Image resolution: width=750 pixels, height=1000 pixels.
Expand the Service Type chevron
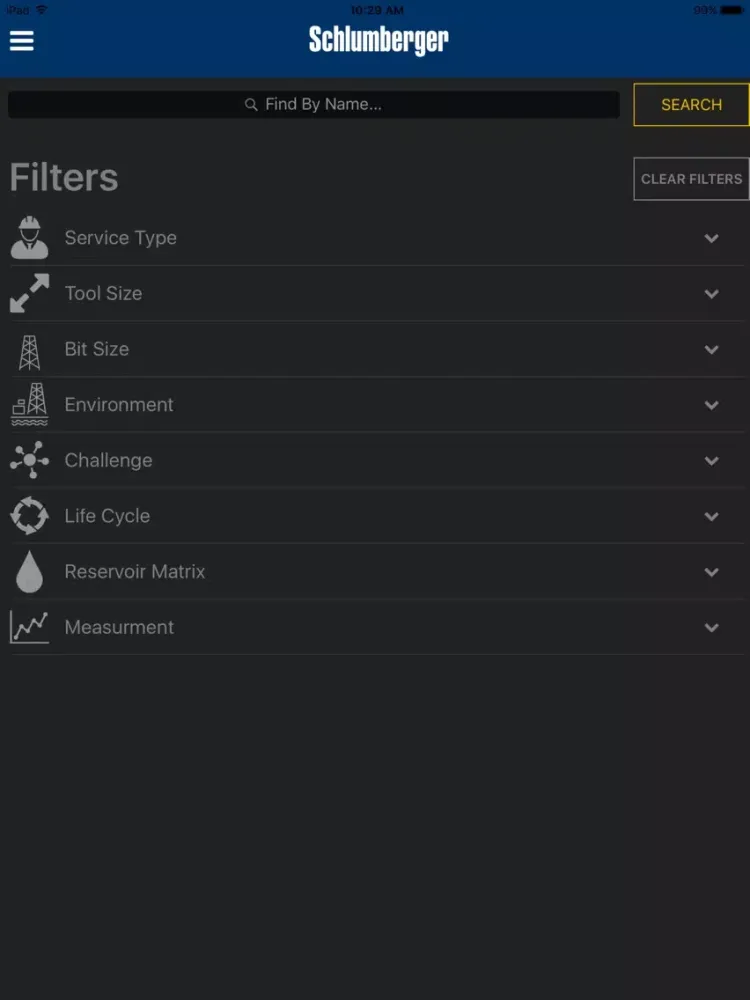click(x=711, y=238)
